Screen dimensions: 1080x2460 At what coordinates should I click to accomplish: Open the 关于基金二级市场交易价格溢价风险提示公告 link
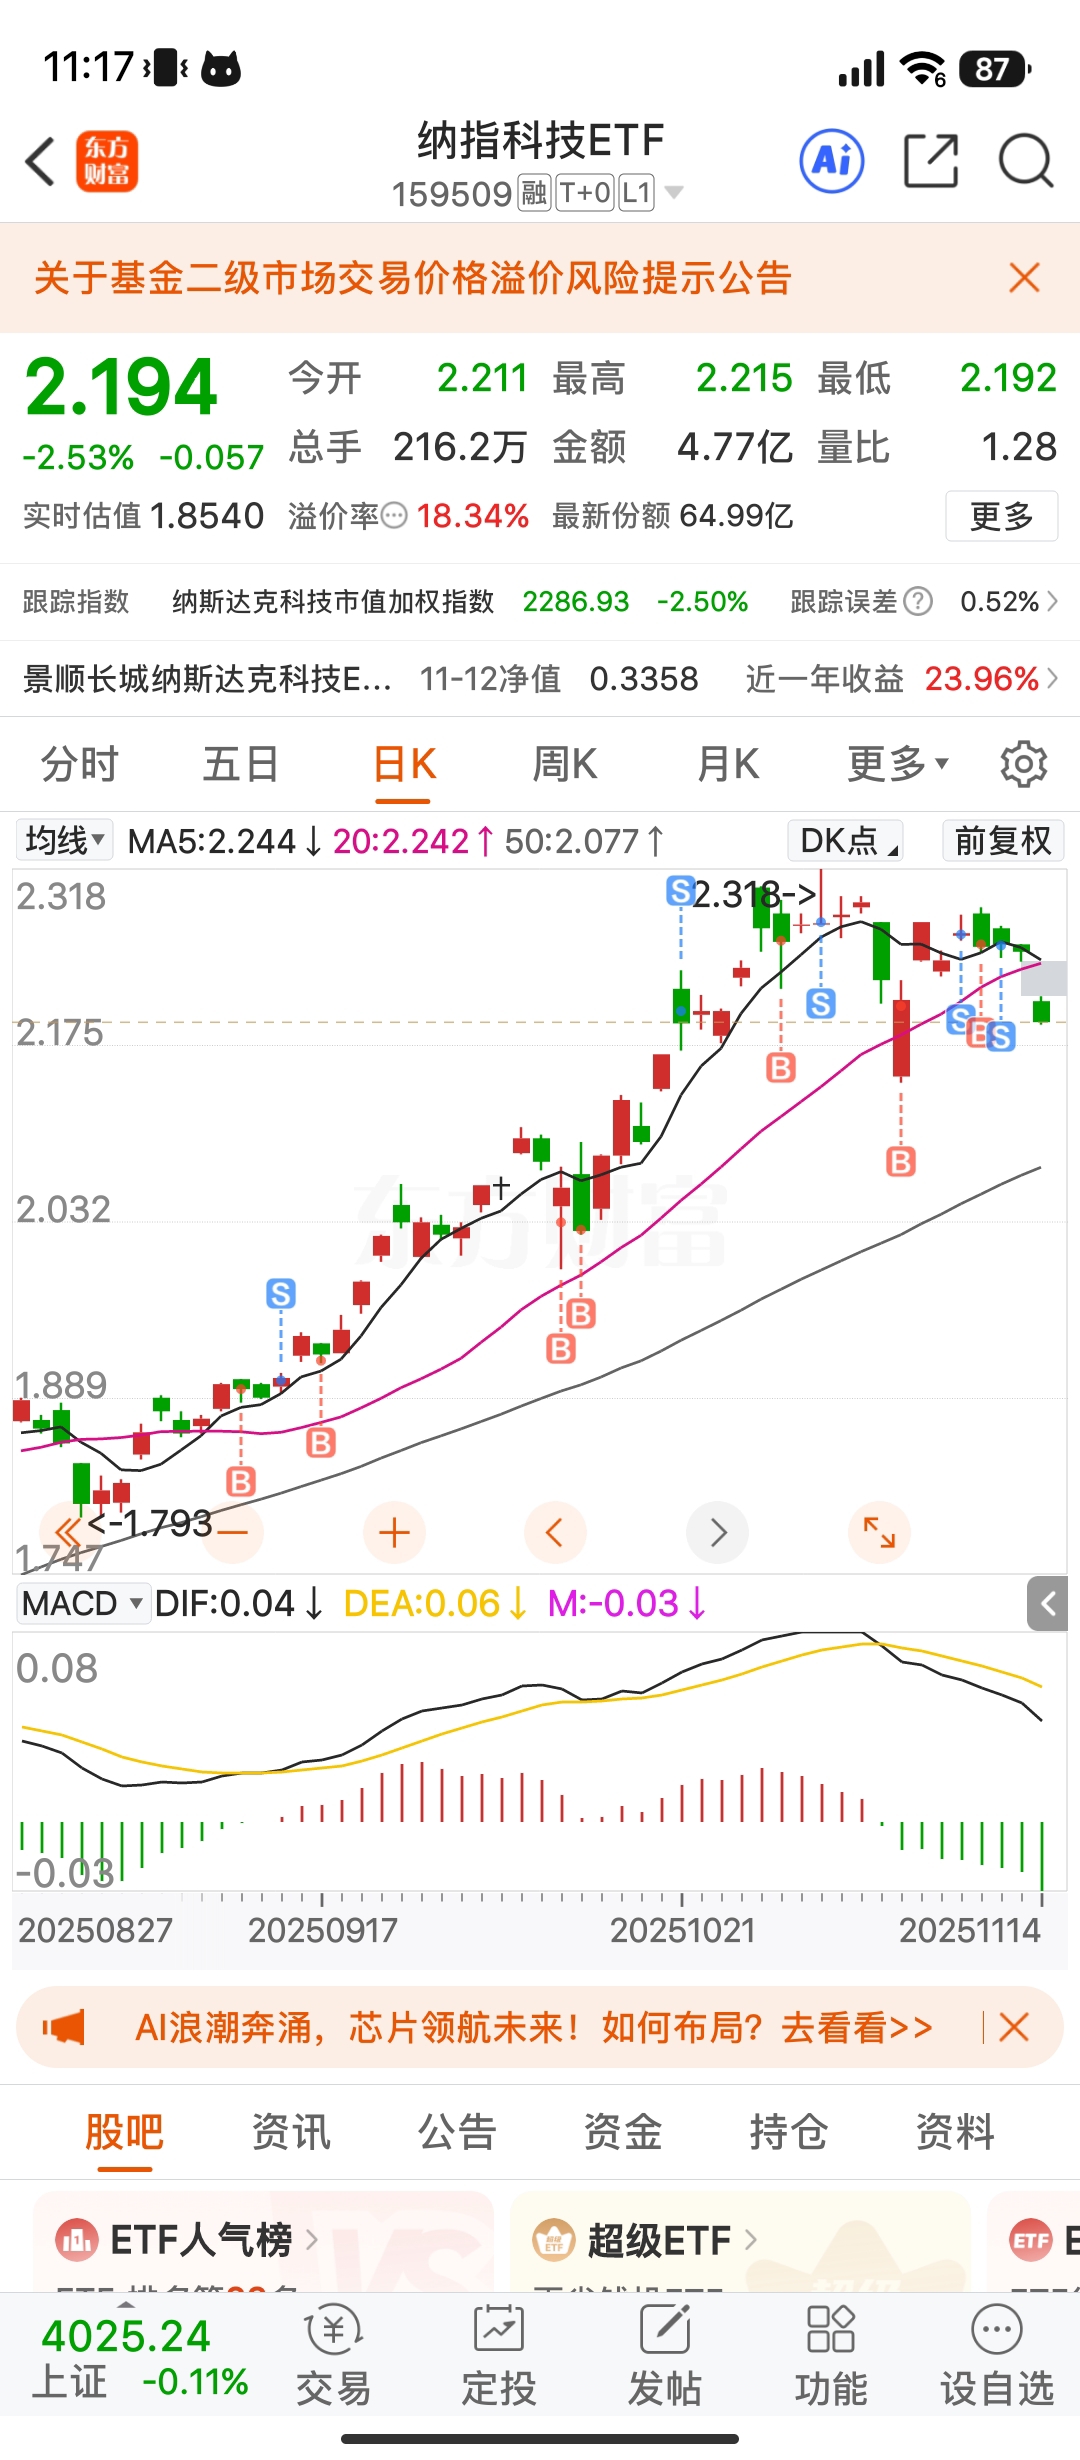pyautogui.click(x=413, y=278)
